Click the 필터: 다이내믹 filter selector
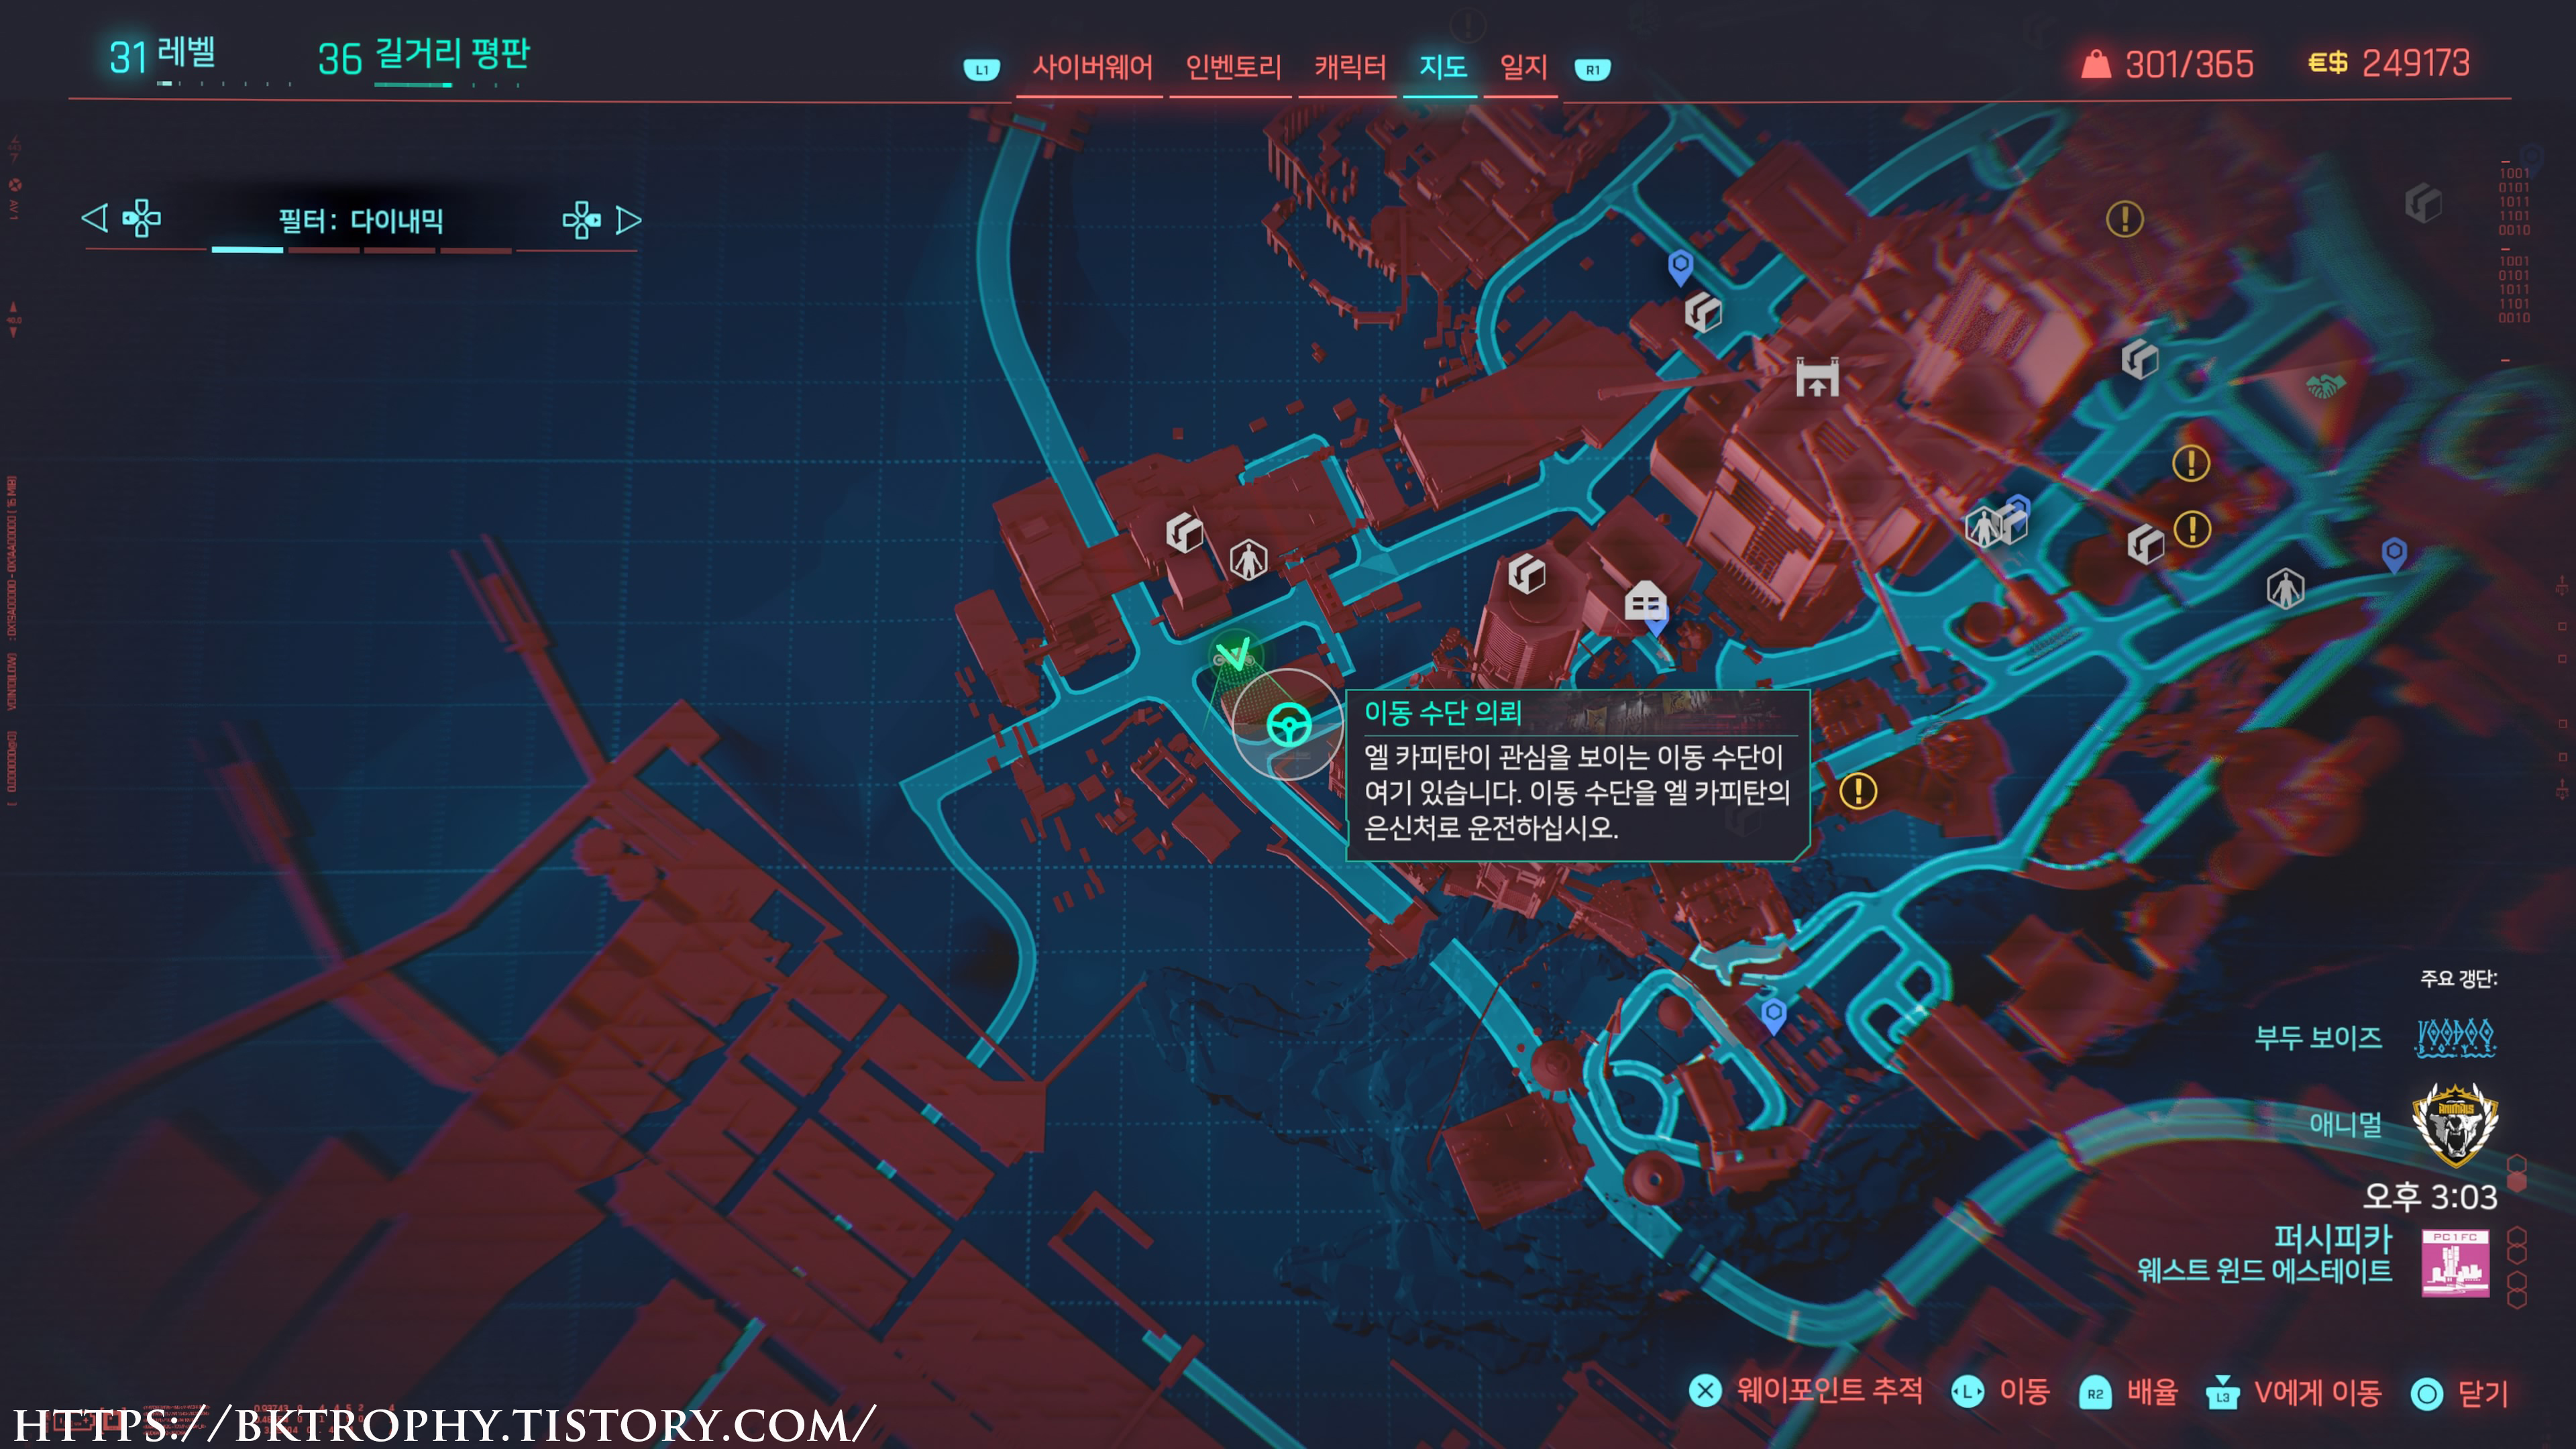Viewport: 2576px width, 1449px height. pos(360,221)
